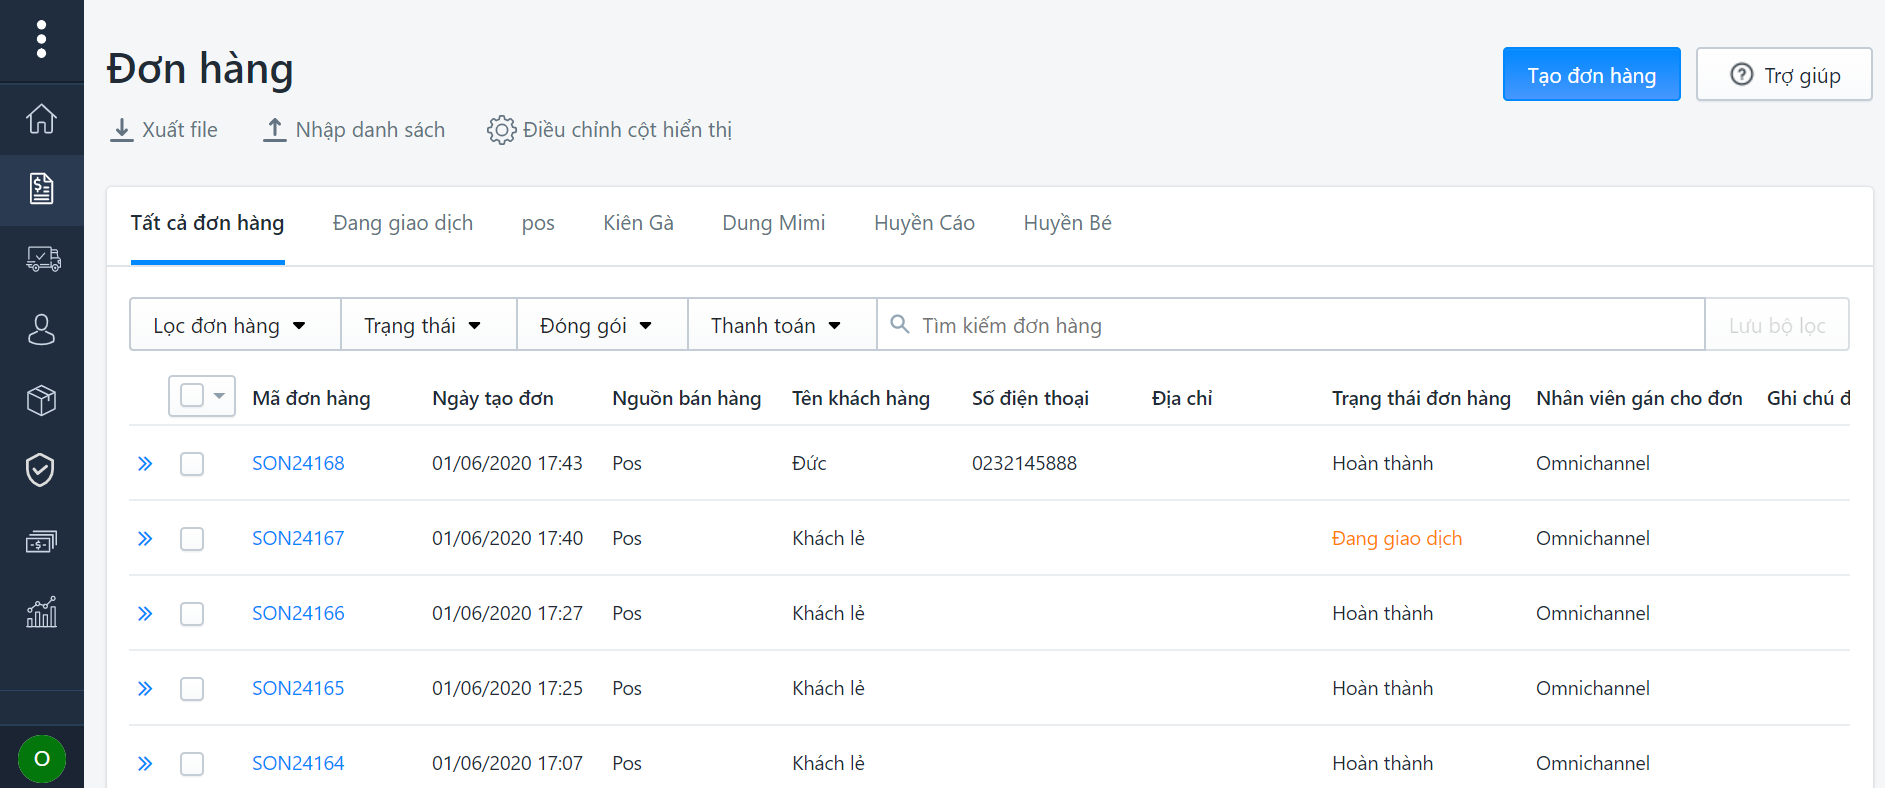1885x788 pixels.
Task: Expand details of order SON24167
Action: point(145,538)
